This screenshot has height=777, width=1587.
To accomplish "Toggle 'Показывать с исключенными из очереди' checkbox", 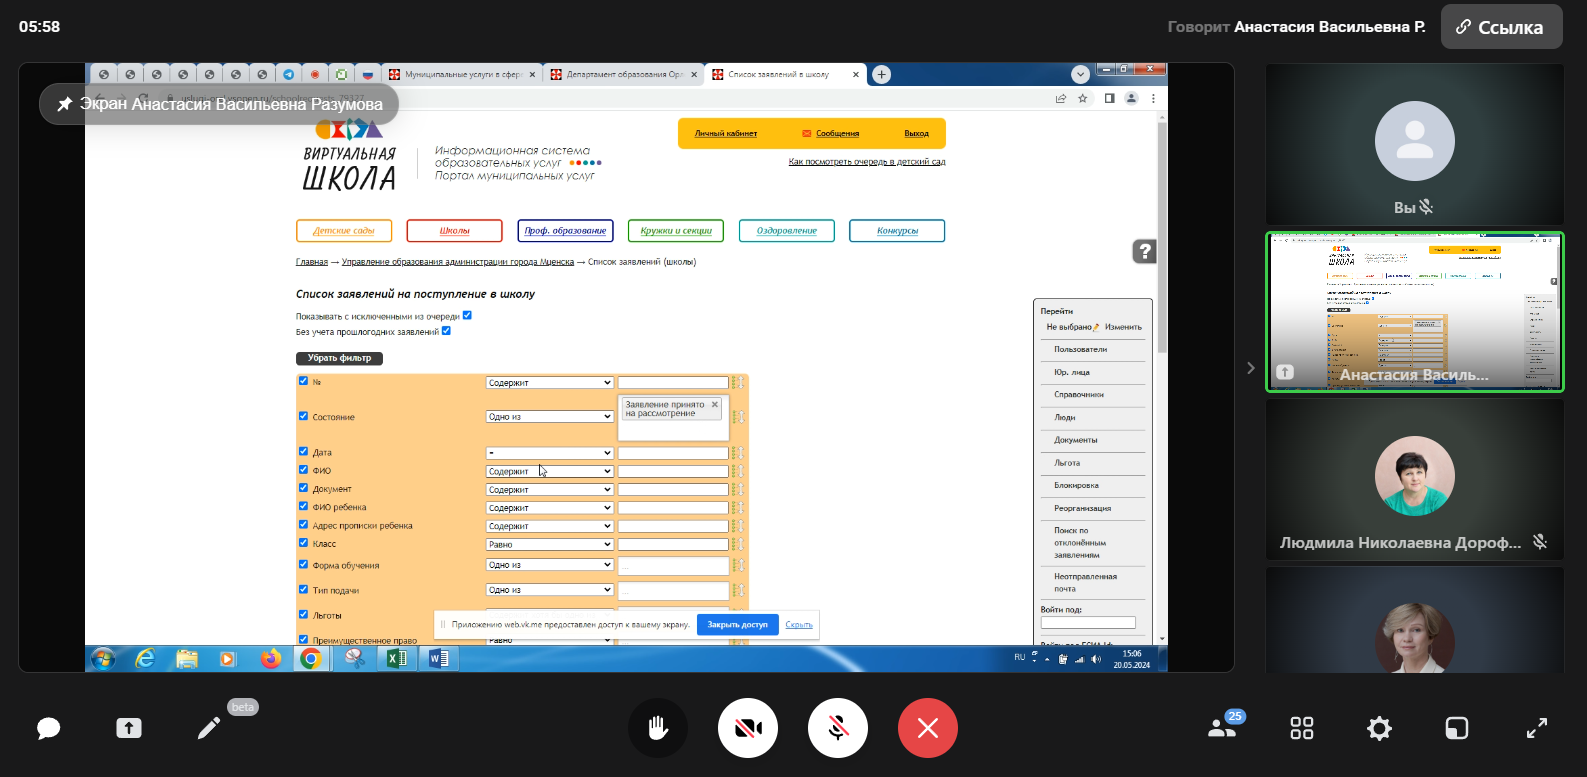I will pyautogui.click(x=467, y=315).
